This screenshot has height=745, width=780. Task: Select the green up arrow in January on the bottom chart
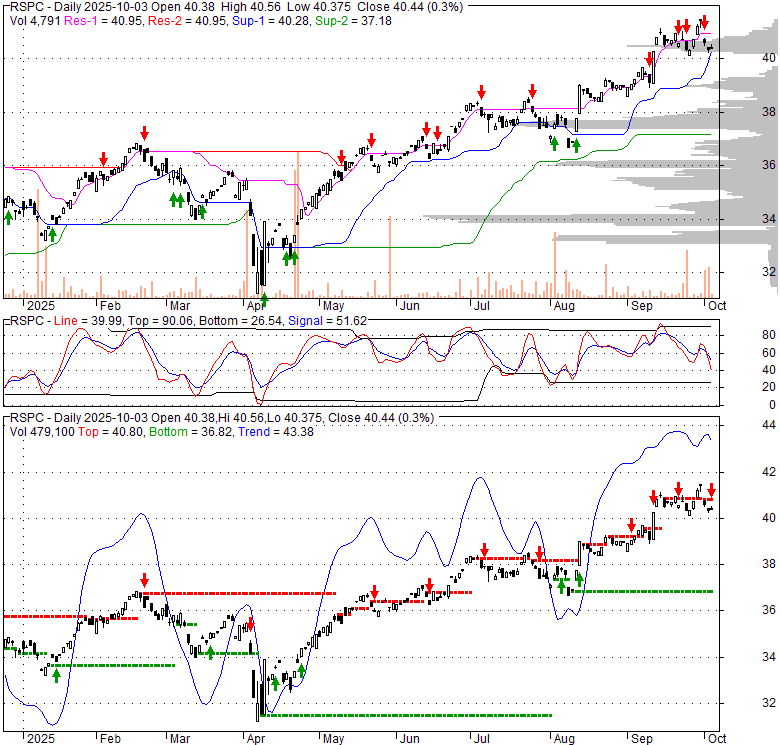tap(56, 675)
